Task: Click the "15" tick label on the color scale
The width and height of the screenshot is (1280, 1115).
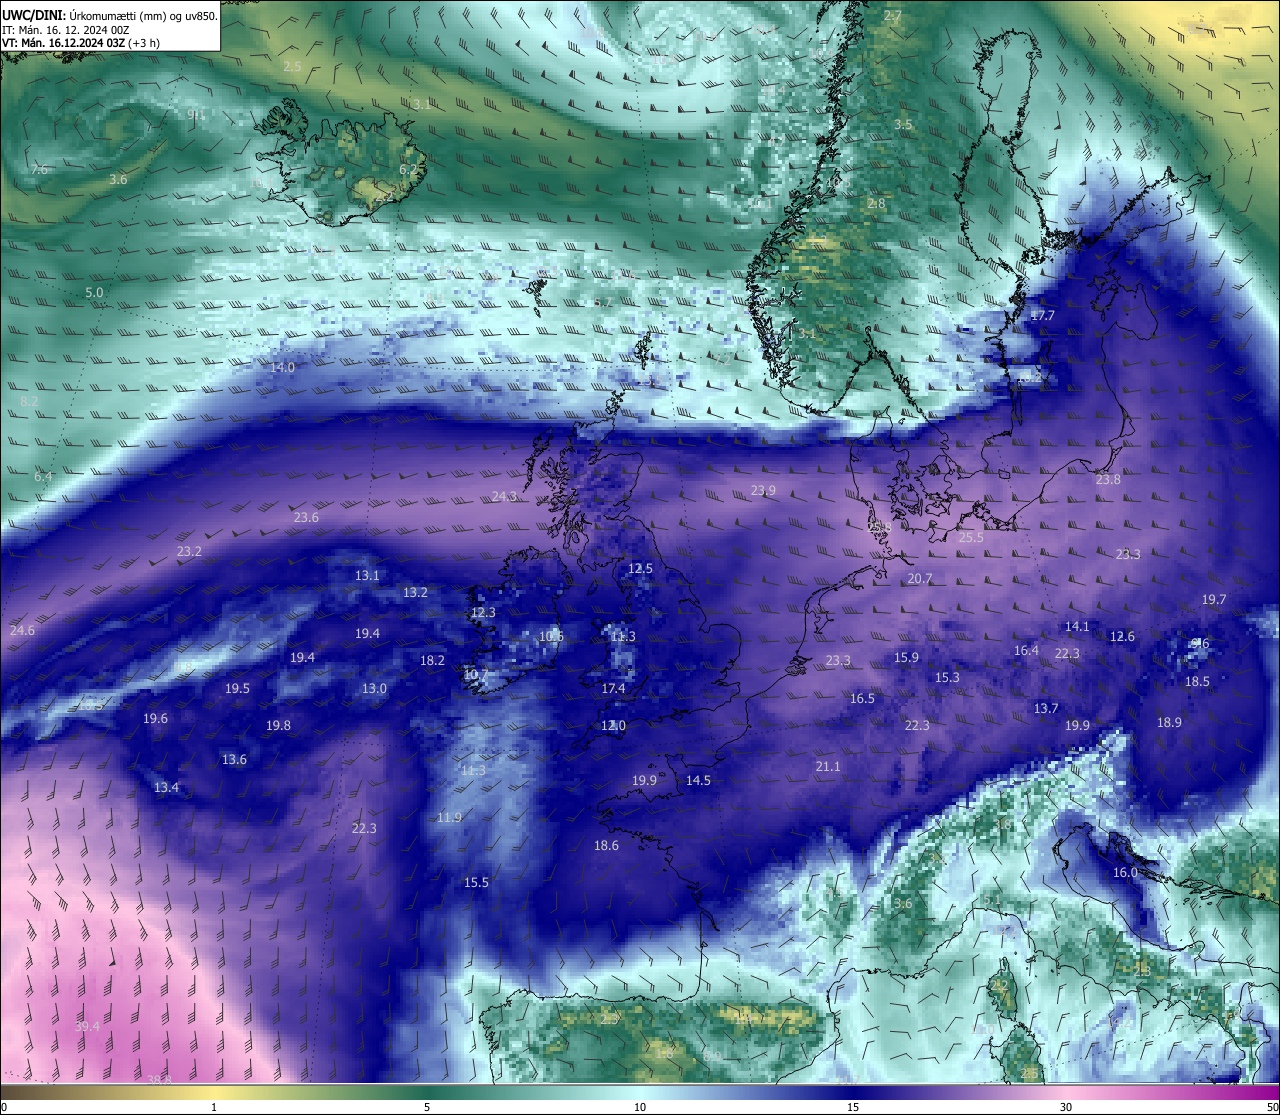Action: [x=852, y=1107]
